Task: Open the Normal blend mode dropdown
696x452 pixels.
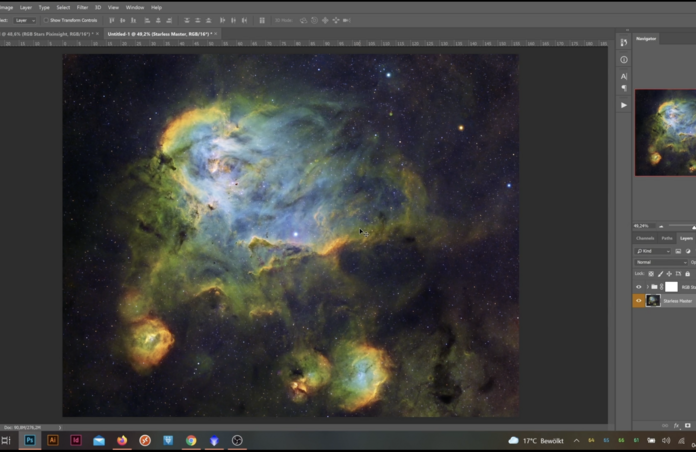Action: 661,262
